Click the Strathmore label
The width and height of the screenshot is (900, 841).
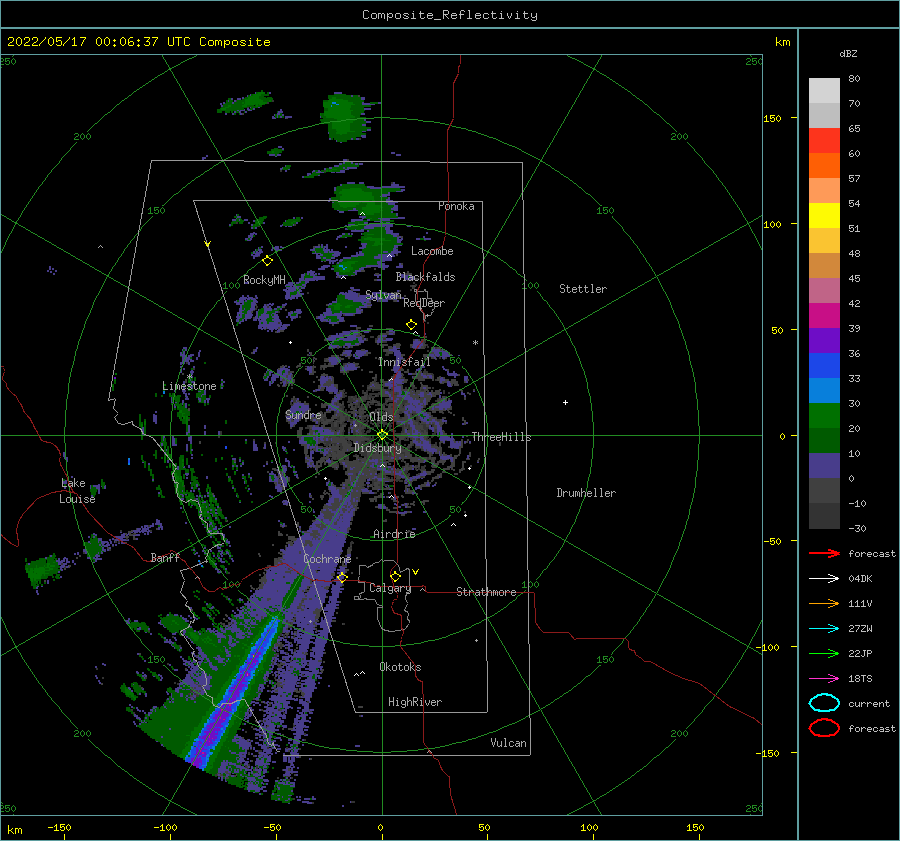coord(486,592)
